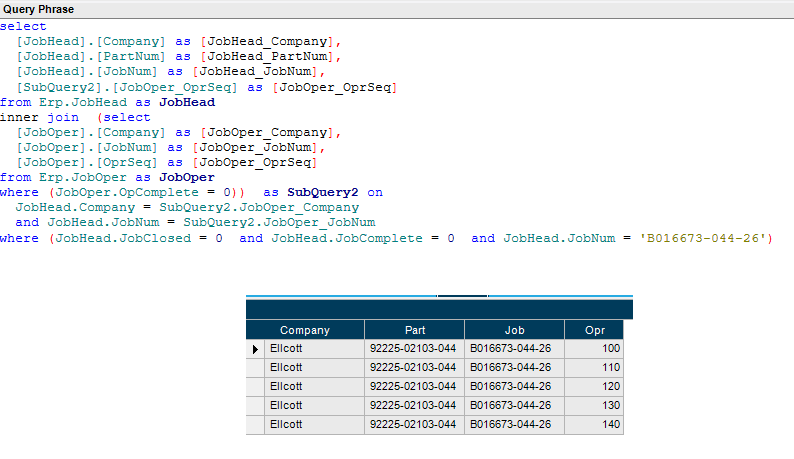Select row indicator arrow for Opr 100
Image resolution: width=794 pixels, height=459 pixels.
255,349
